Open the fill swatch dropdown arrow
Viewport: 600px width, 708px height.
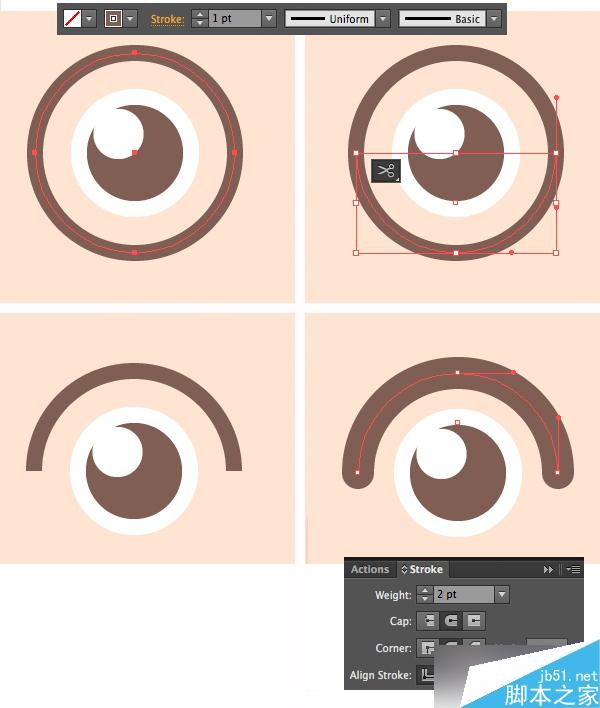point(89,19)
